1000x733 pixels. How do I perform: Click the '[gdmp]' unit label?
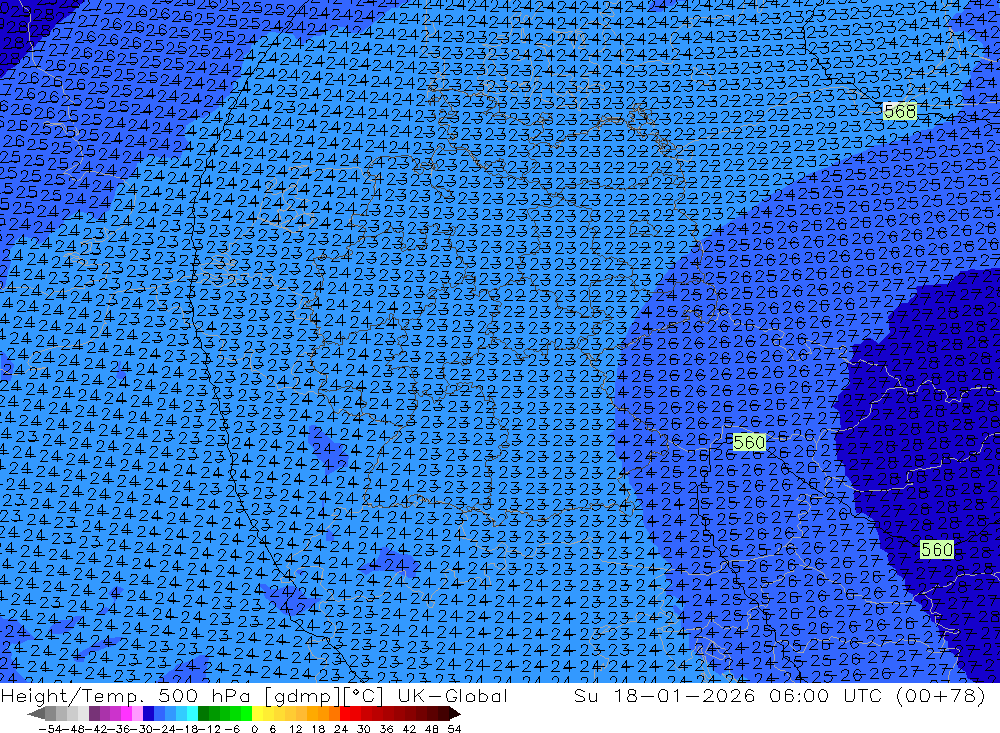(302, 697)
